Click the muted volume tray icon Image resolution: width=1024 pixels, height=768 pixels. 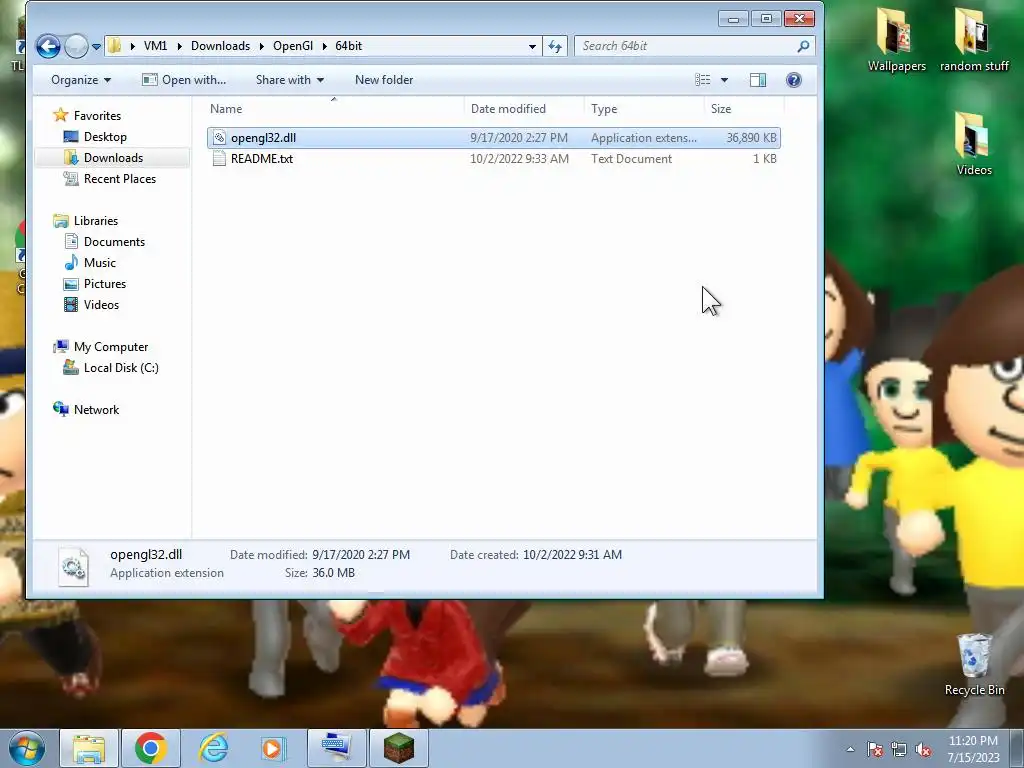(x=923, y=749)
